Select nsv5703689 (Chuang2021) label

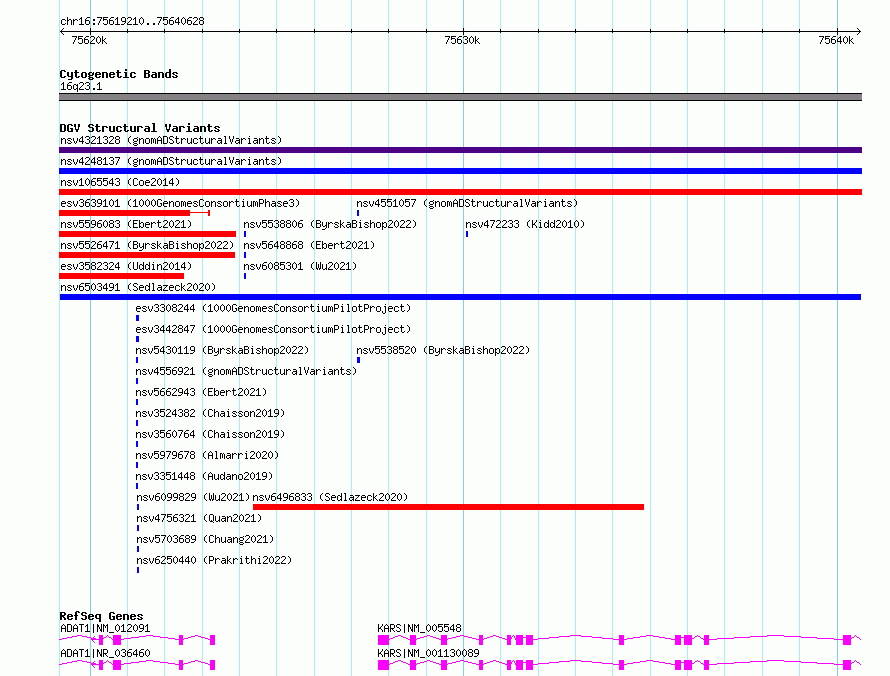pos(205,539)
